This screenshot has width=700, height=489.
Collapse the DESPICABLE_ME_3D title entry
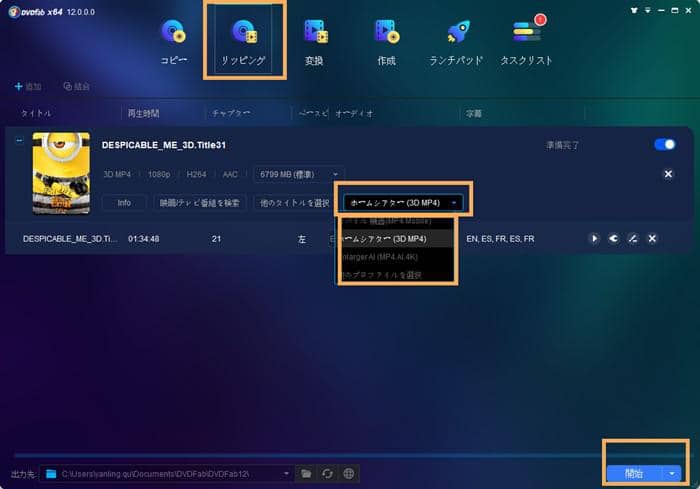[19, 140]
